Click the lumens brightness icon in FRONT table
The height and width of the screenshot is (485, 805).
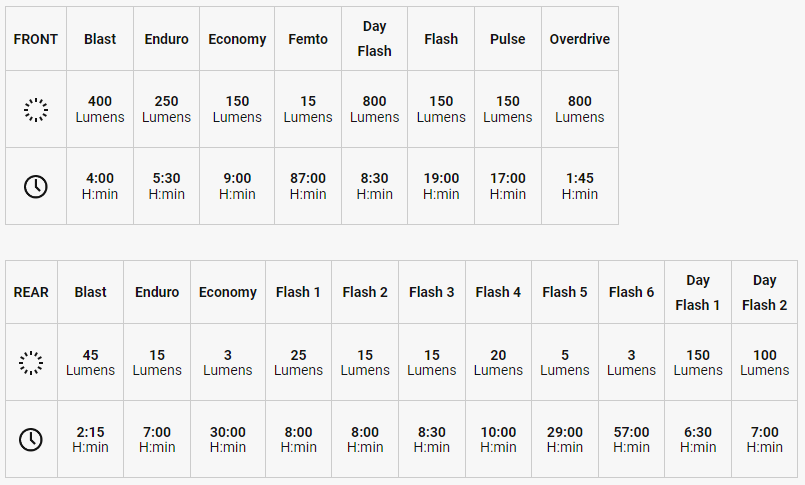(x=36, y=109)
